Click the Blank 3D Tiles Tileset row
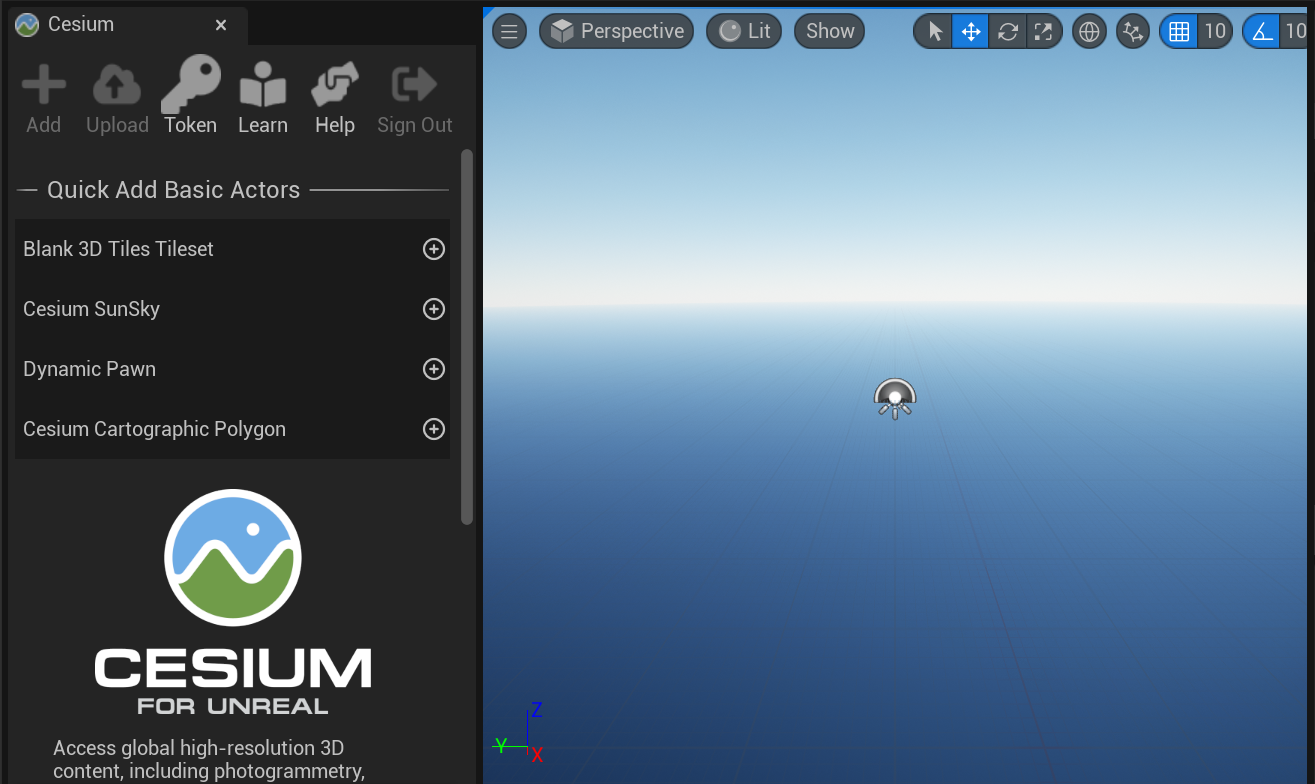 [232, 249]
